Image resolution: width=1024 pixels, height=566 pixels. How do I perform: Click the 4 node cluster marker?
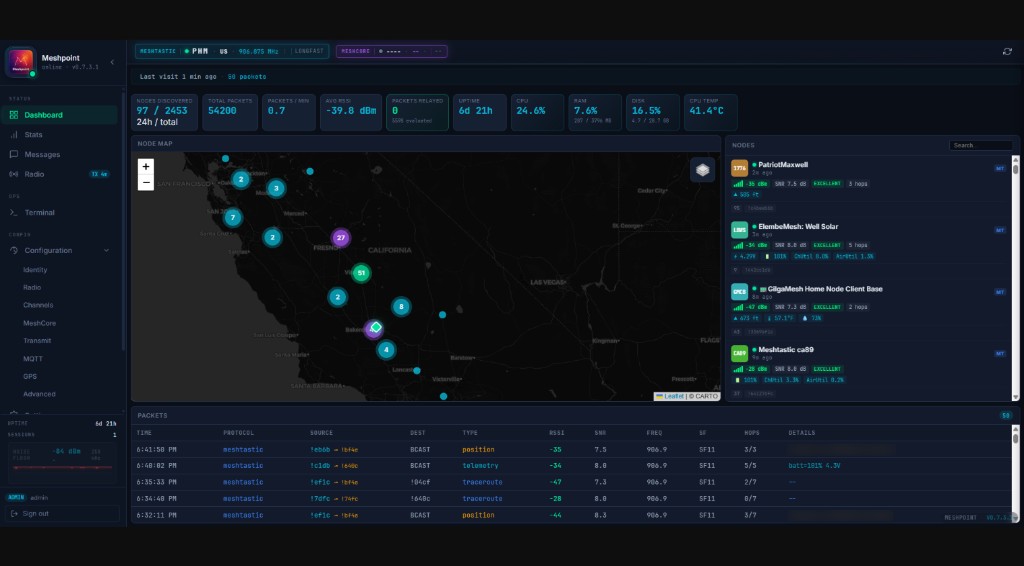tap(386, 350)
